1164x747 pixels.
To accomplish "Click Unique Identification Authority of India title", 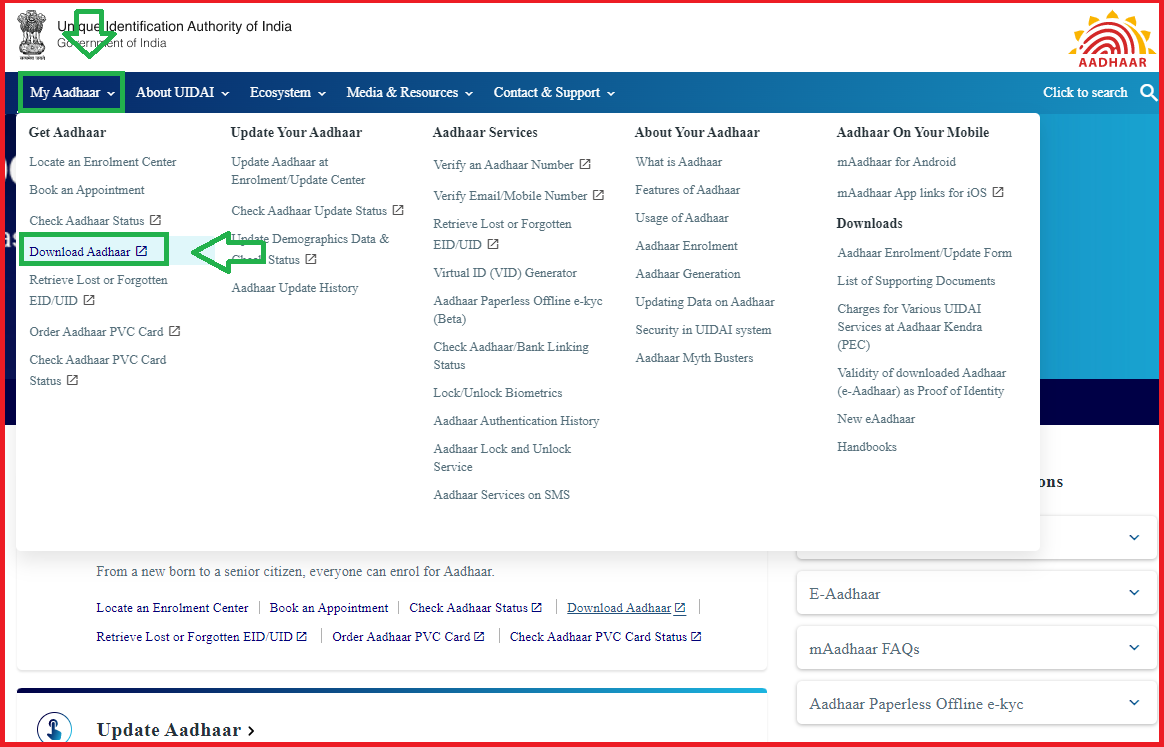I will click(174, 27).
